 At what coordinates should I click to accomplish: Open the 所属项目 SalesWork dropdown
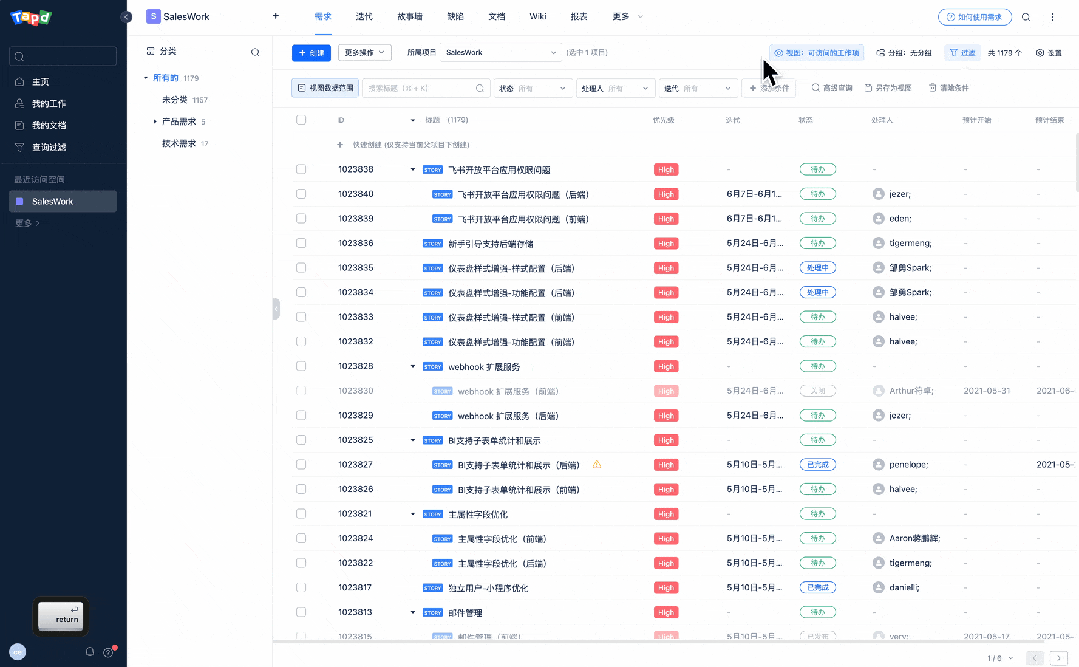point(500,52)
